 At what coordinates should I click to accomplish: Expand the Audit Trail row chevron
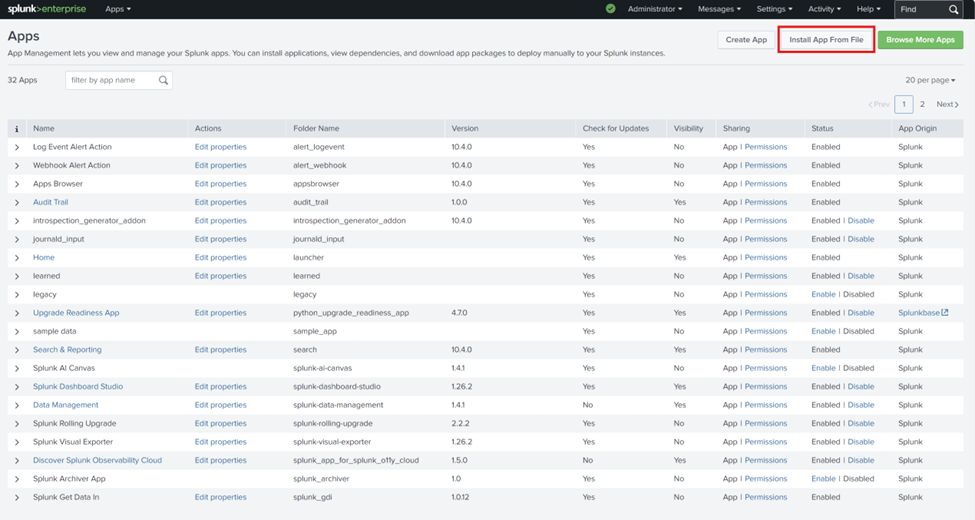(17, 203)
